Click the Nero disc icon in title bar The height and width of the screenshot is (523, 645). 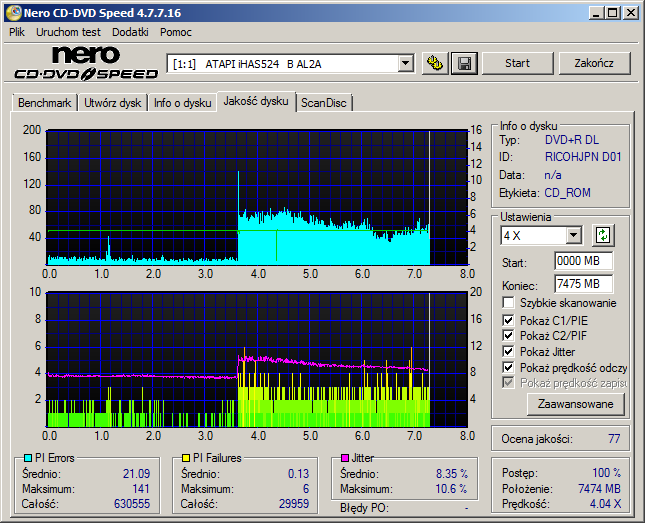(x=13, y=13)
